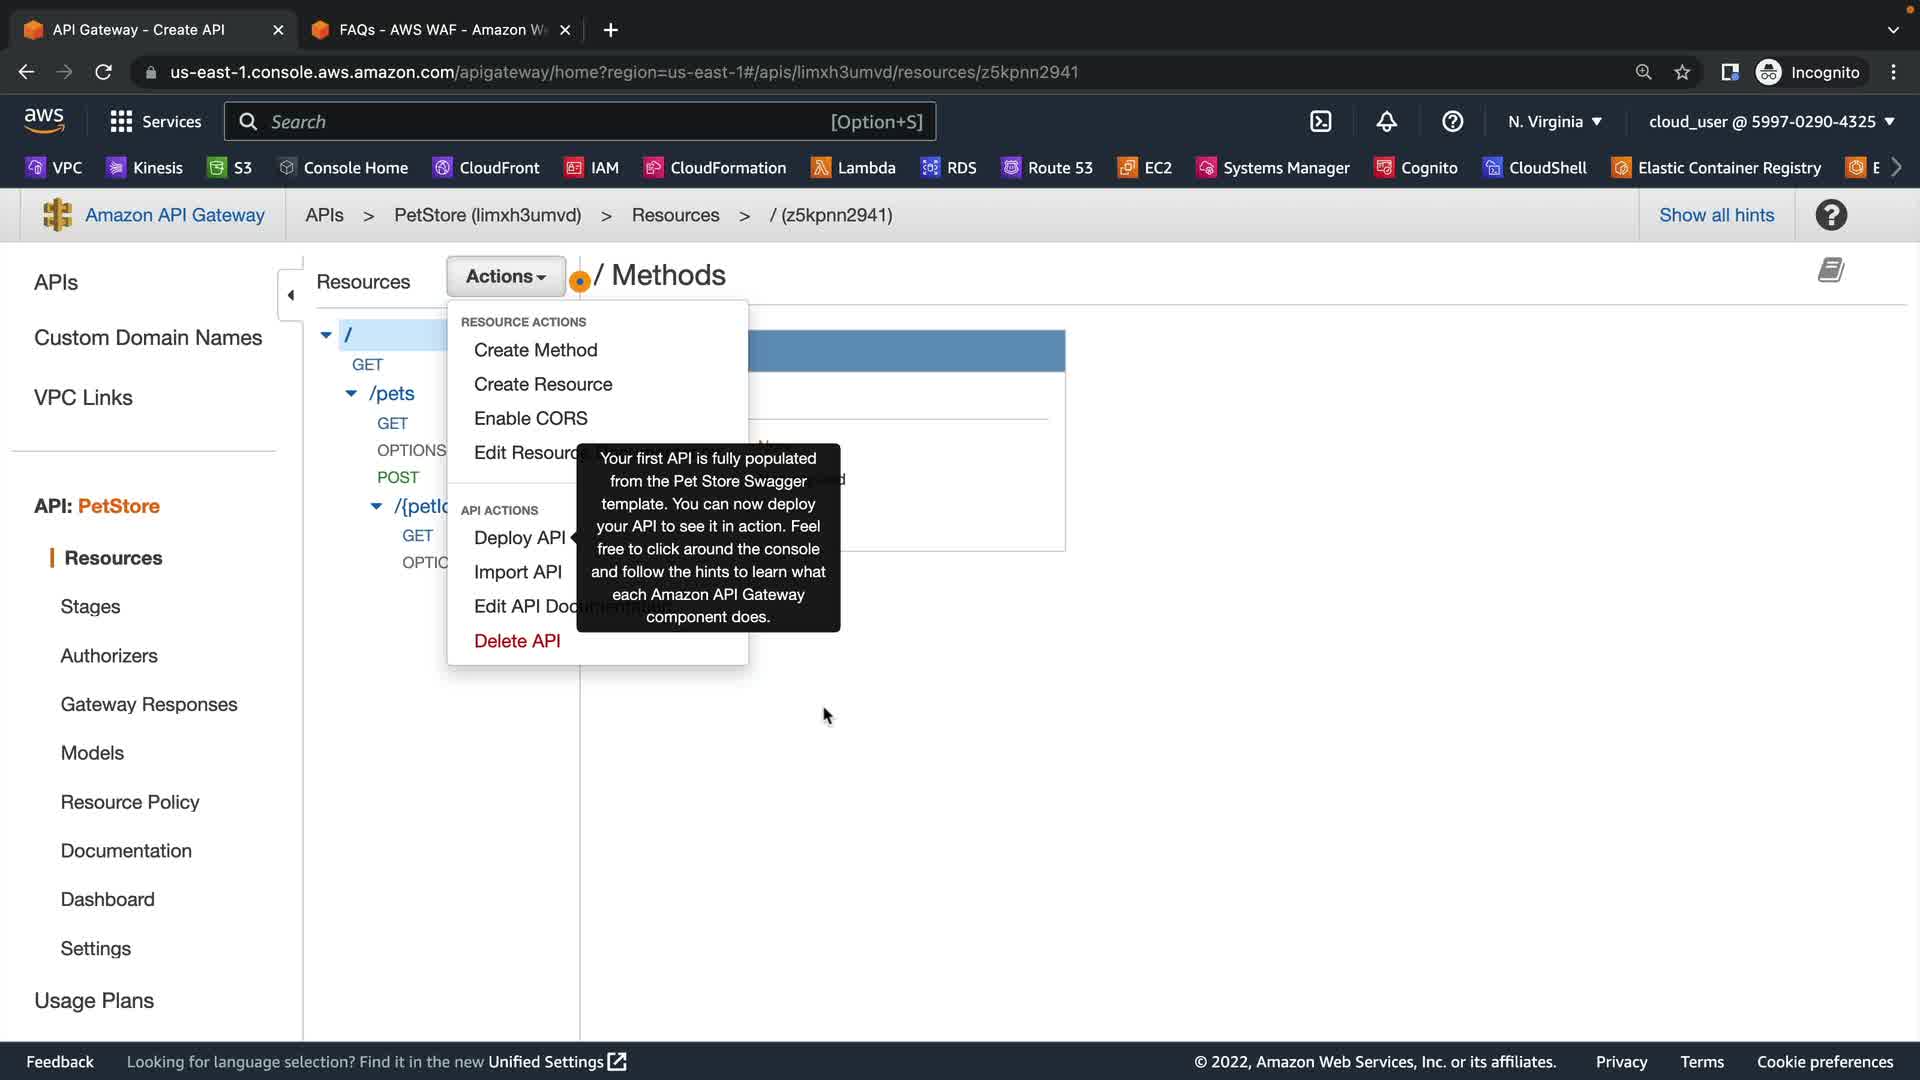The height and width of the screenshot is (1080, 1920).
Task: Select Create Method from Actions menu
Action: pos(535,350)
